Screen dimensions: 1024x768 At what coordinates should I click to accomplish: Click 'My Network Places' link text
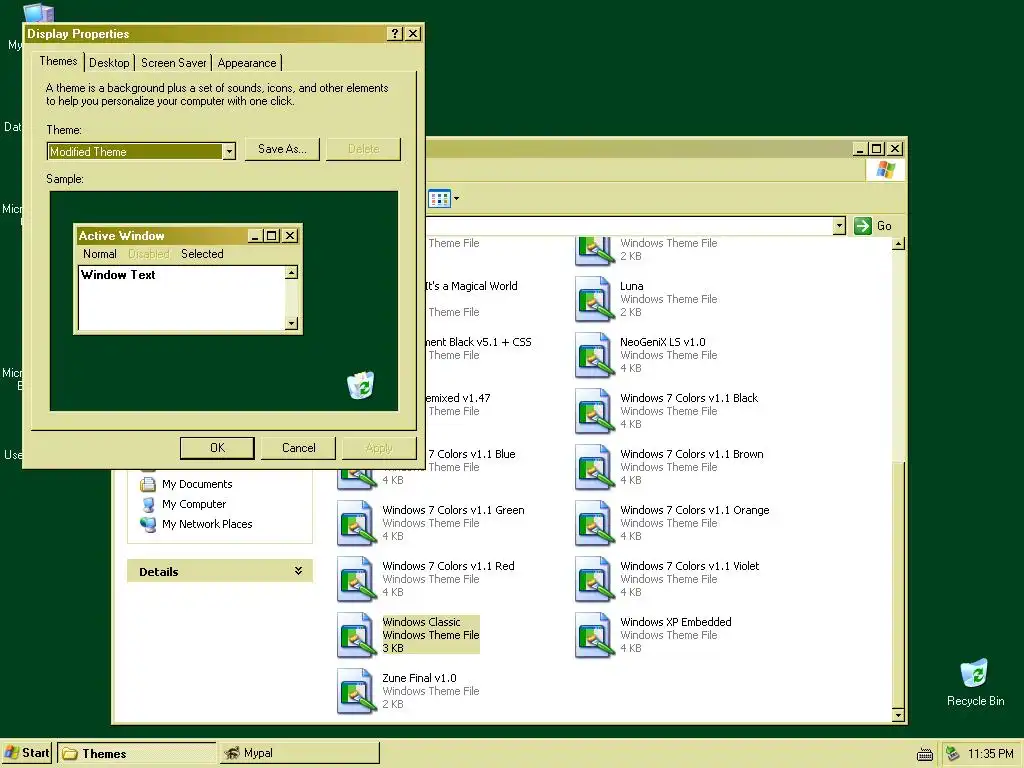point(207,524)
